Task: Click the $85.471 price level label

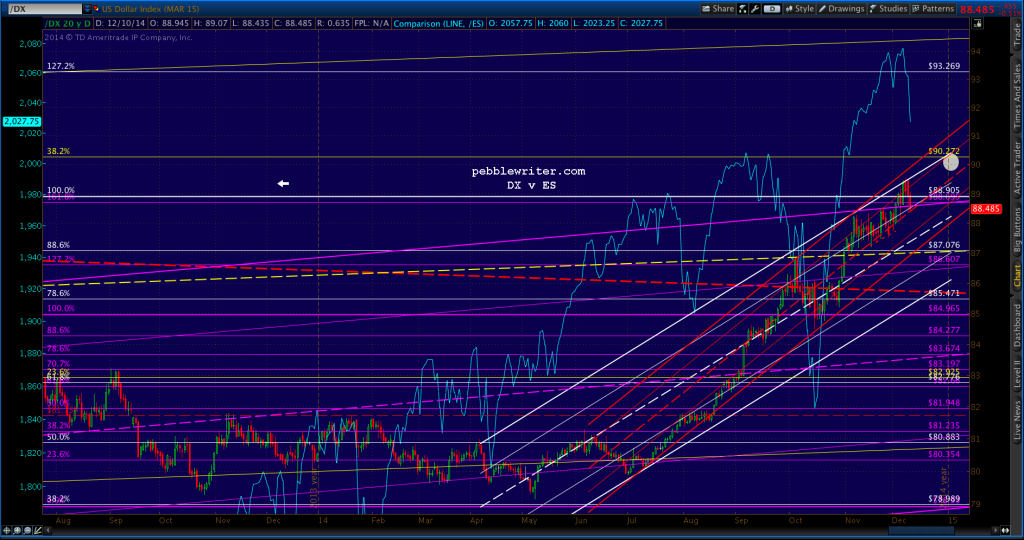Action: click(944, 293)
